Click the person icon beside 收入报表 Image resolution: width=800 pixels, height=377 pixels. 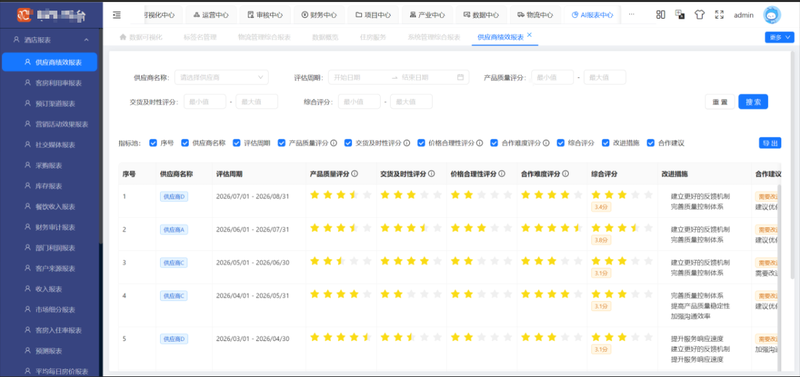28,289
